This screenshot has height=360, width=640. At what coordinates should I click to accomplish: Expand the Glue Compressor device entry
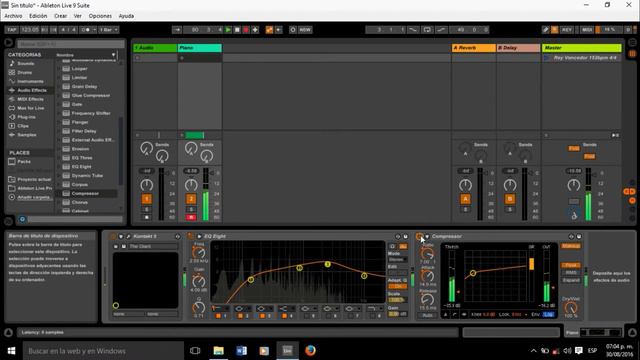pyautogui.click(x=59, y=96)
